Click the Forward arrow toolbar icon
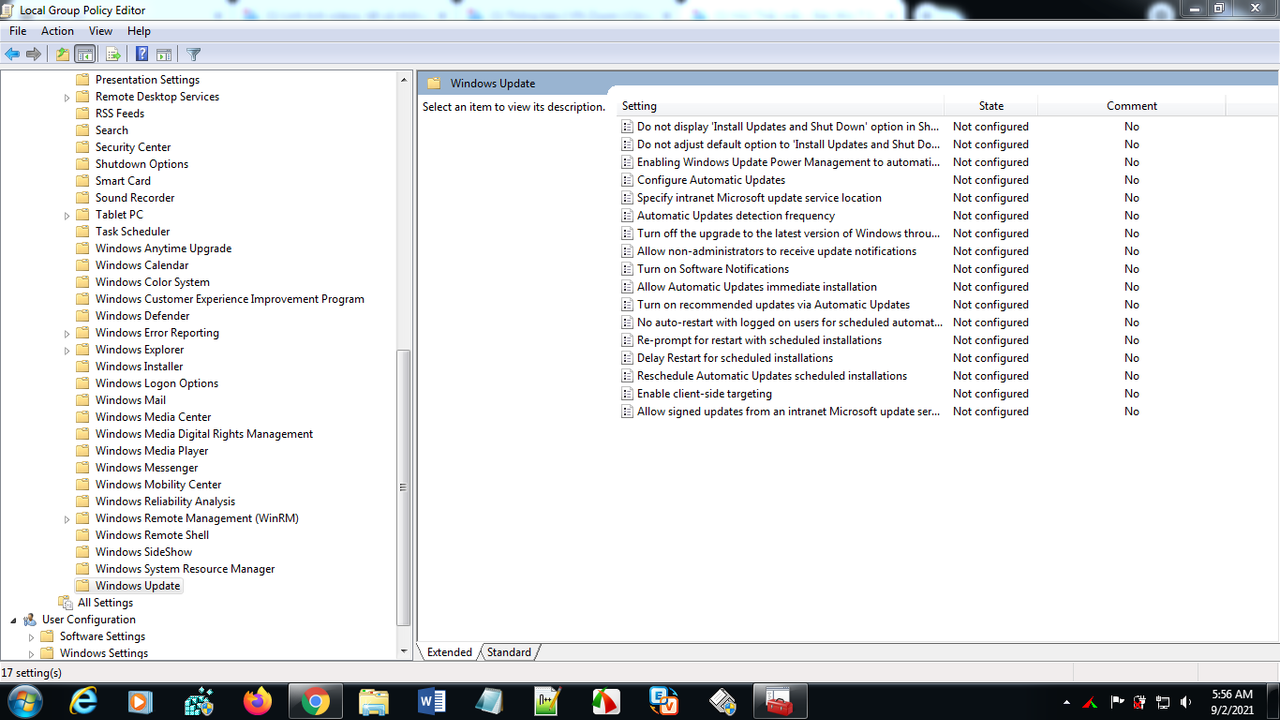 coord(34,54)
